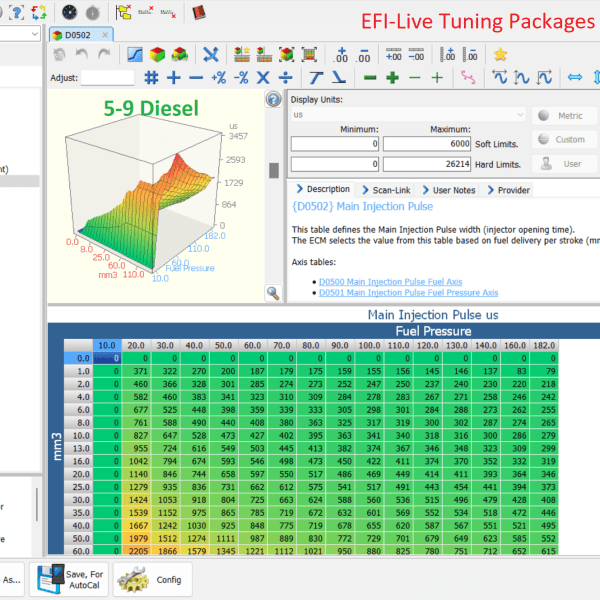Click the Hard Limits maximum field showing 26214
Image resolution: width=600 pixels, height=600 pixels.
(x=427, y=164)
